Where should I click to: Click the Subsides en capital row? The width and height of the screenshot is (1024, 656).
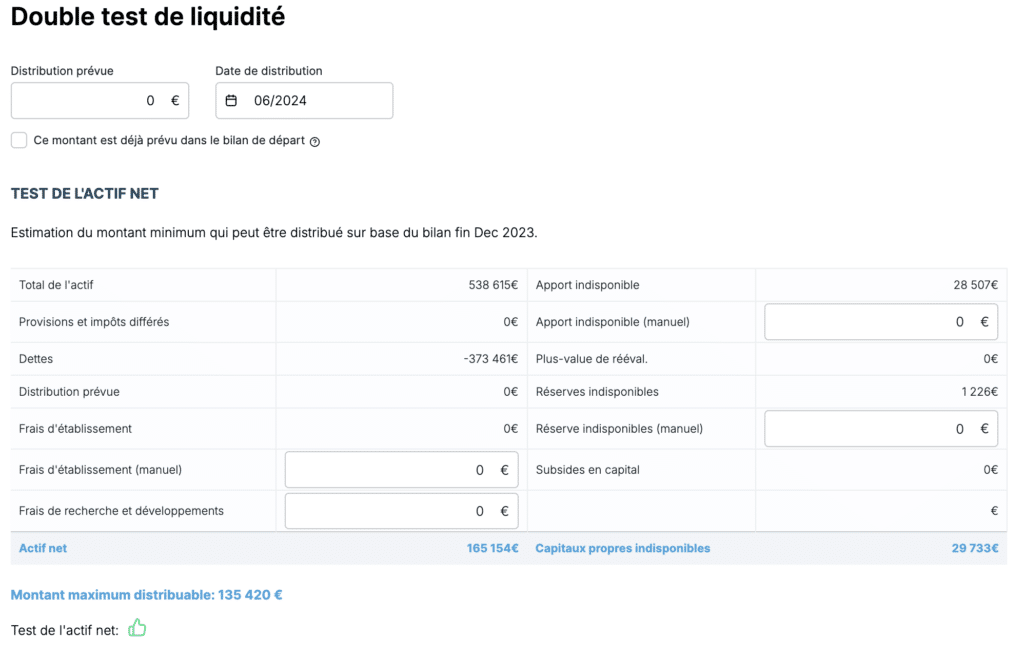tap(767, 470)
